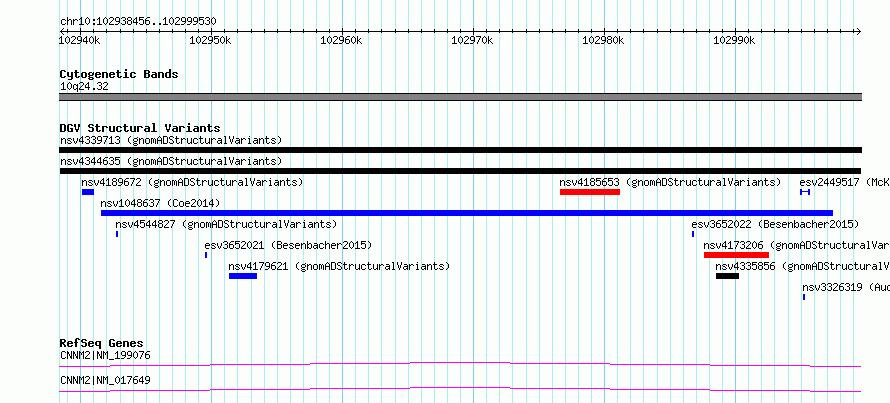Open nsv4335856 variant label
890x403 pixels.
click(803, 266)
